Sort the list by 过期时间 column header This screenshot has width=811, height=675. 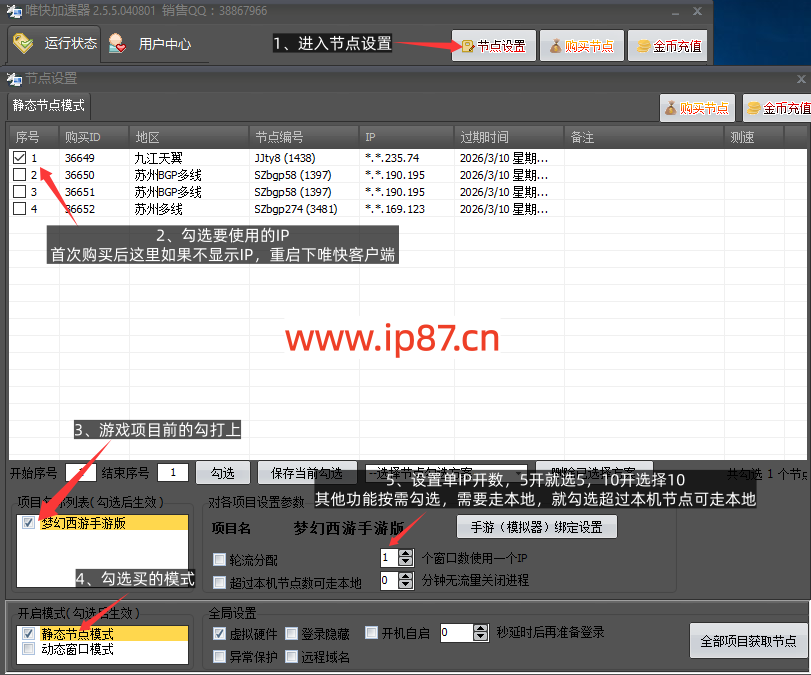coord(506,136)
